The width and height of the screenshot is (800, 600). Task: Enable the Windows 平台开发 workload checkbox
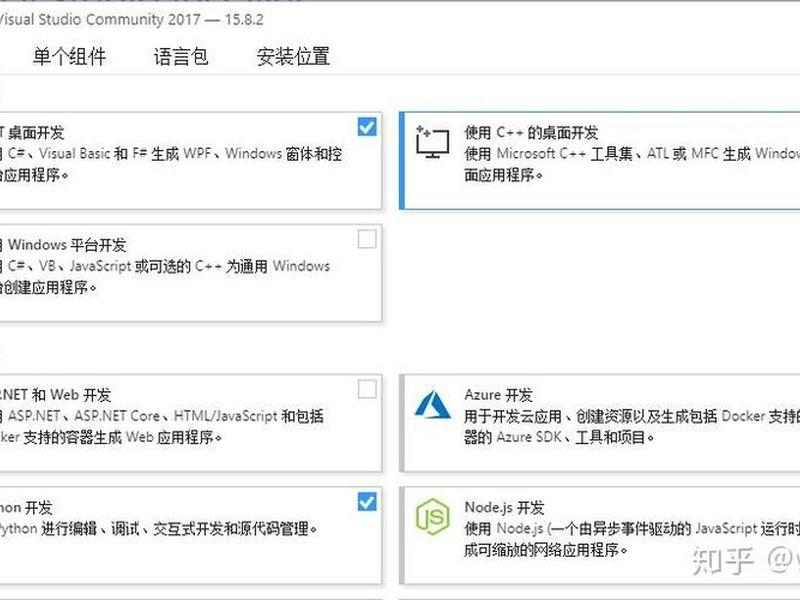(367, 239)
